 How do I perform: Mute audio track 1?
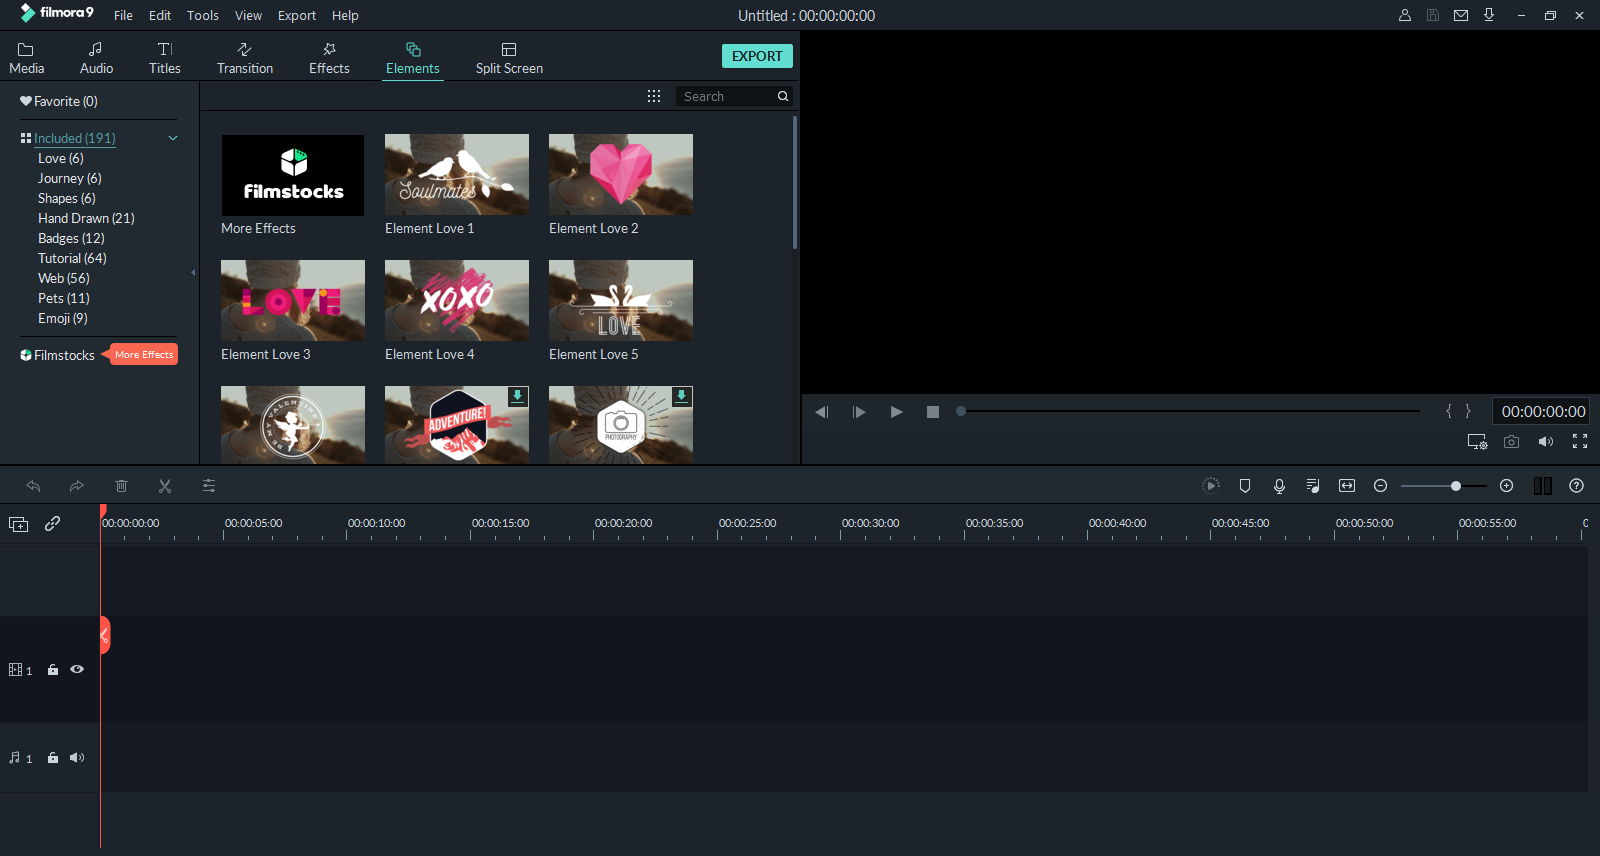[77, 758]
